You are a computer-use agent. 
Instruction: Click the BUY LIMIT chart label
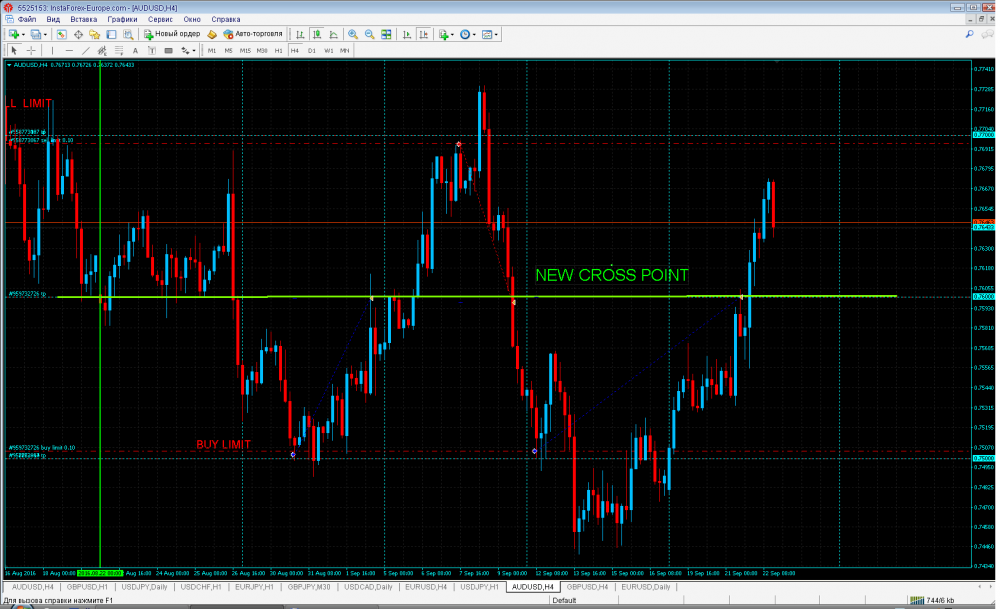coord(223,444)
